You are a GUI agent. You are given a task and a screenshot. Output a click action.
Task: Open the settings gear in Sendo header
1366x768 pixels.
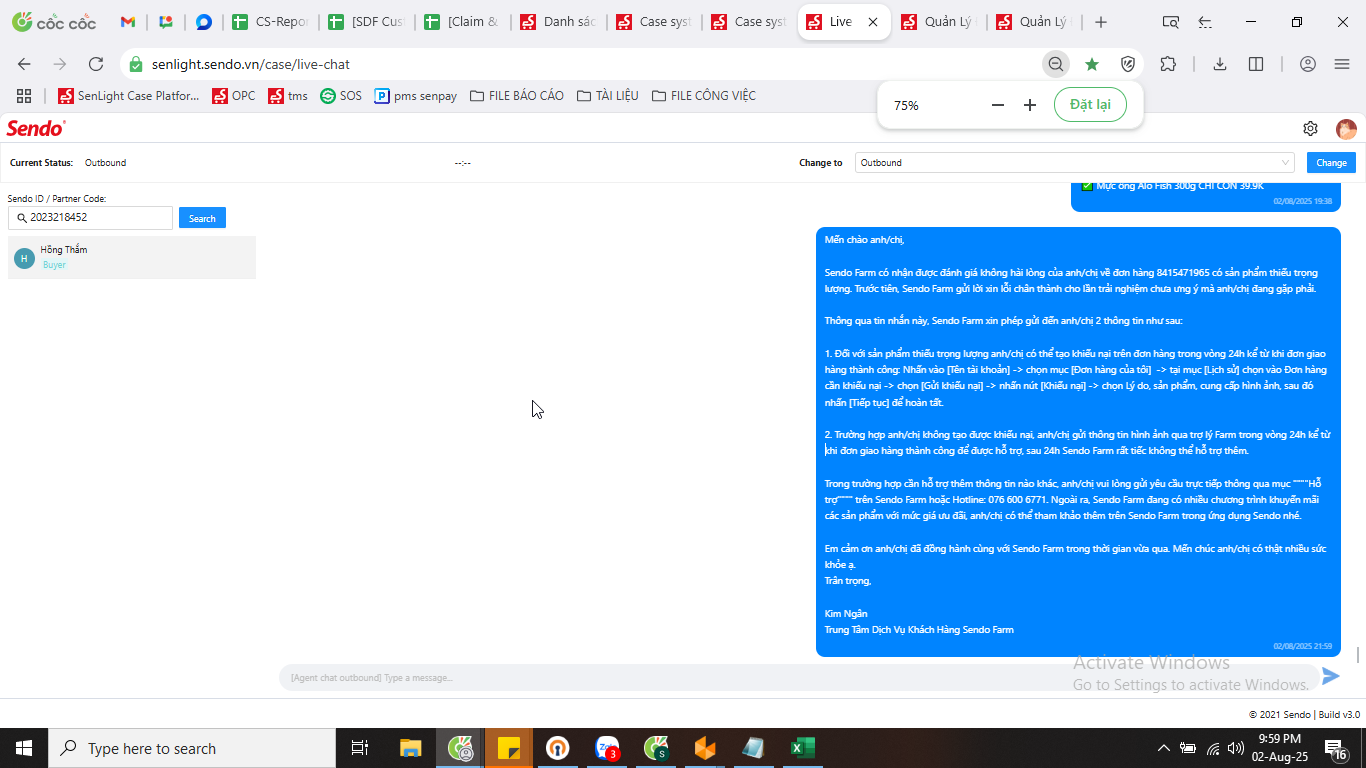coord(1310,128)
